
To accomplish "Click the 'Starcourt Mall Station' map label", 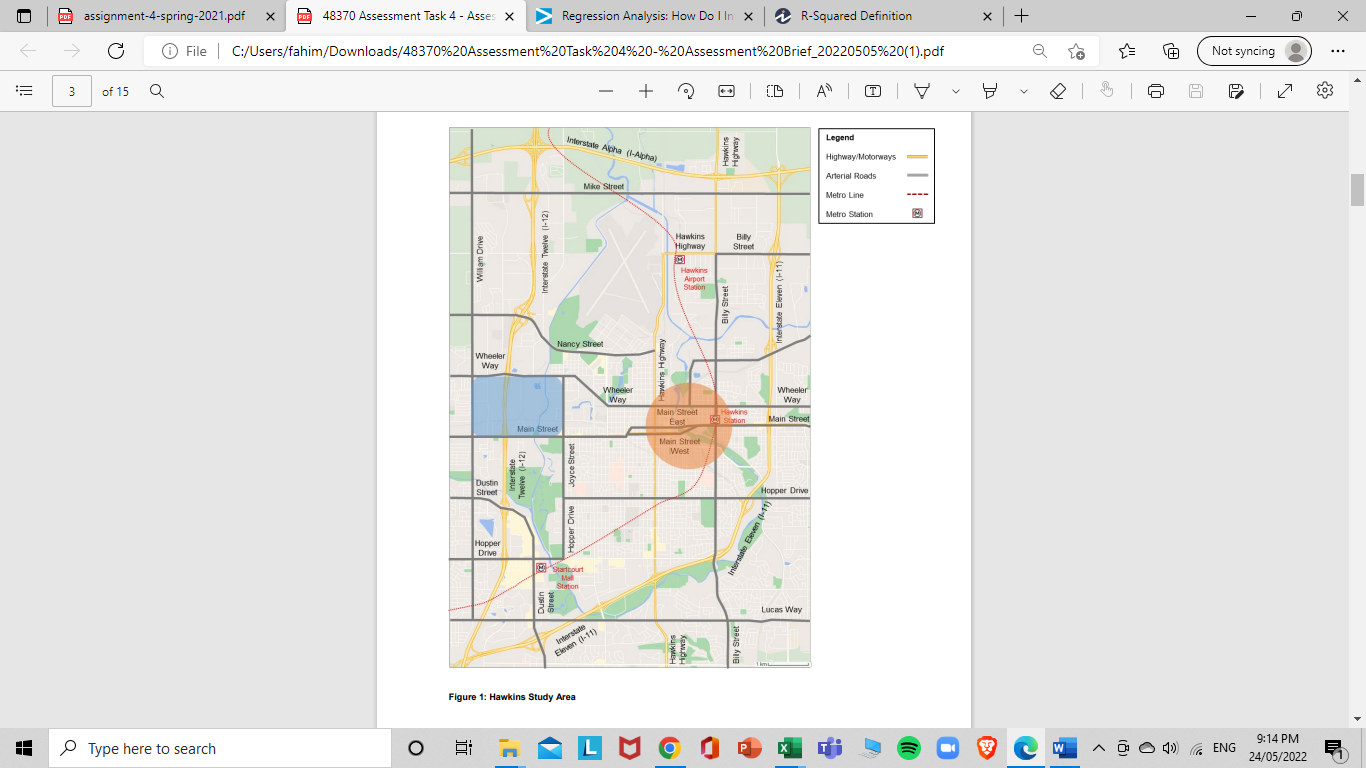I will pos(567,578).
